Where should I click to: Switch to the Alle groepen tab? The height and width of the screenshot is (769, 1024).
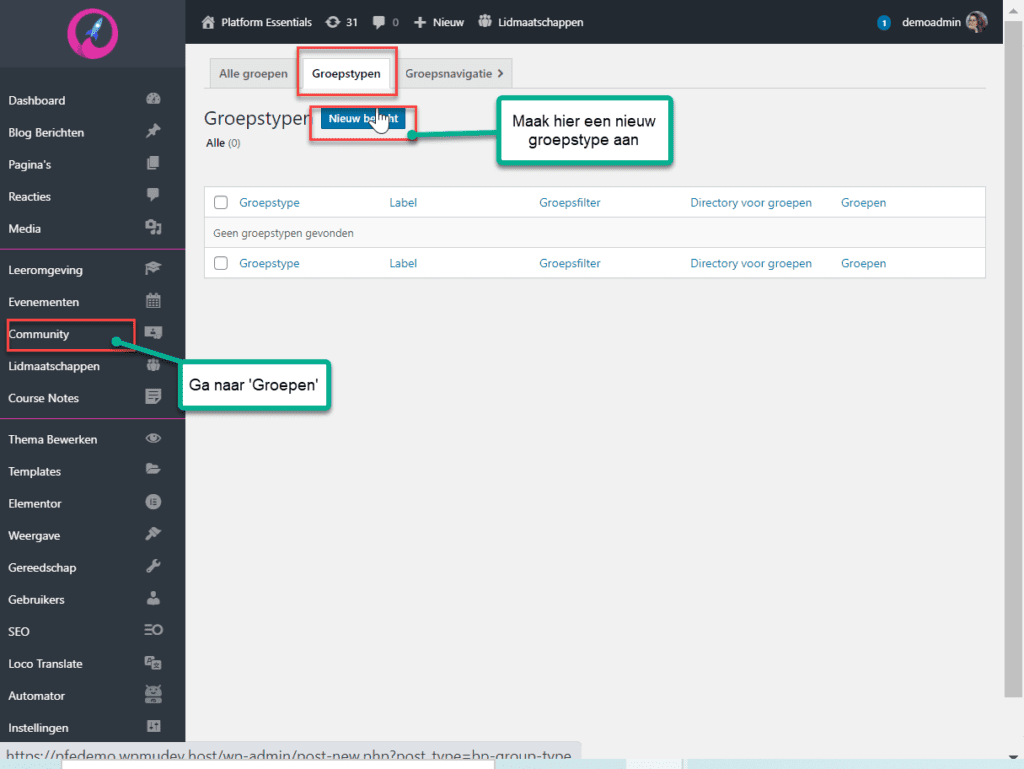253,74
